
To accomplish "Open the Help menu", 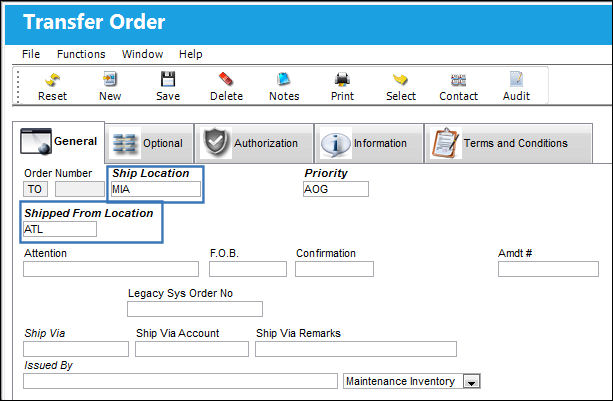I will (190, 54).
